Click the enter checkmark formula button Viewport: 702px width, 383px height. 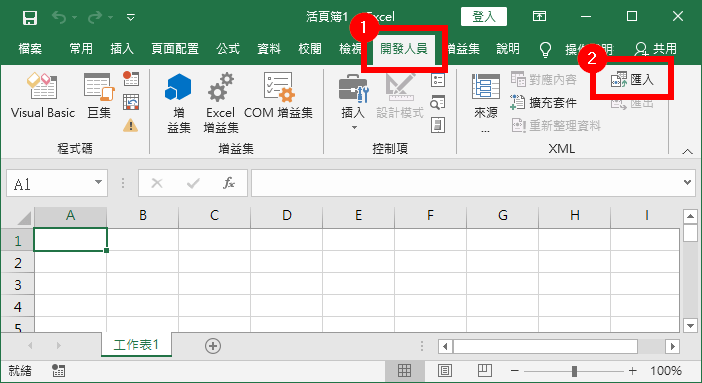[x=193, y=183]
